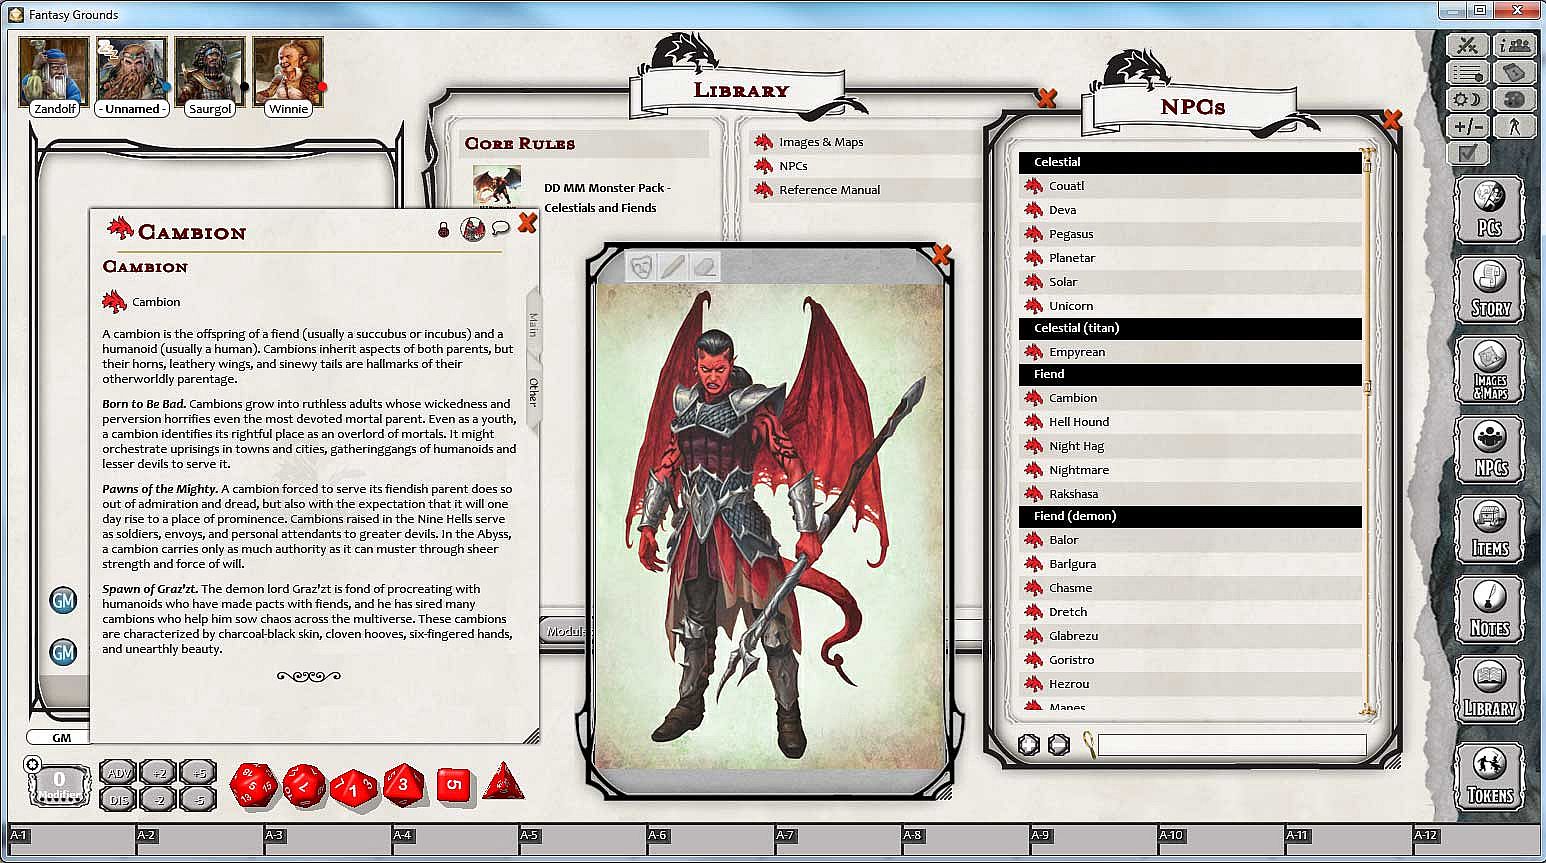Switch to the Main tab on Cambion sheet
The height and width of the screenshot is (863, 1546).
[x=533, y=324]
